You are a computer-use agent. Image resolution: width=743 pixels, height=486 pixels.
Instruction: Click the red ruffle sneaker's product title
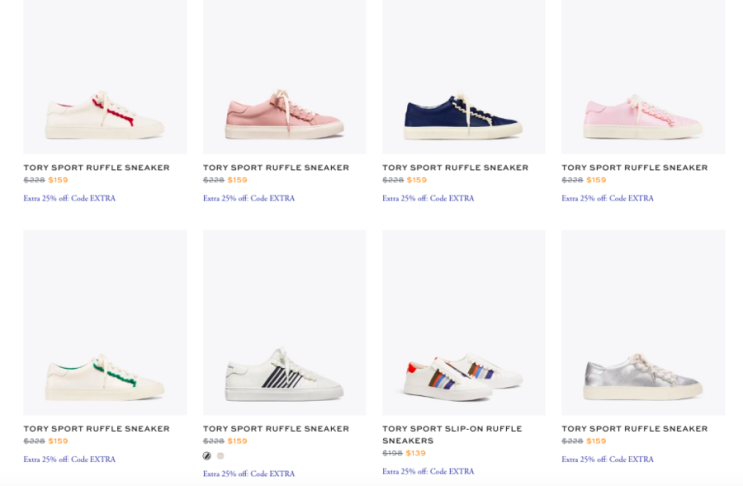(97, 168)
